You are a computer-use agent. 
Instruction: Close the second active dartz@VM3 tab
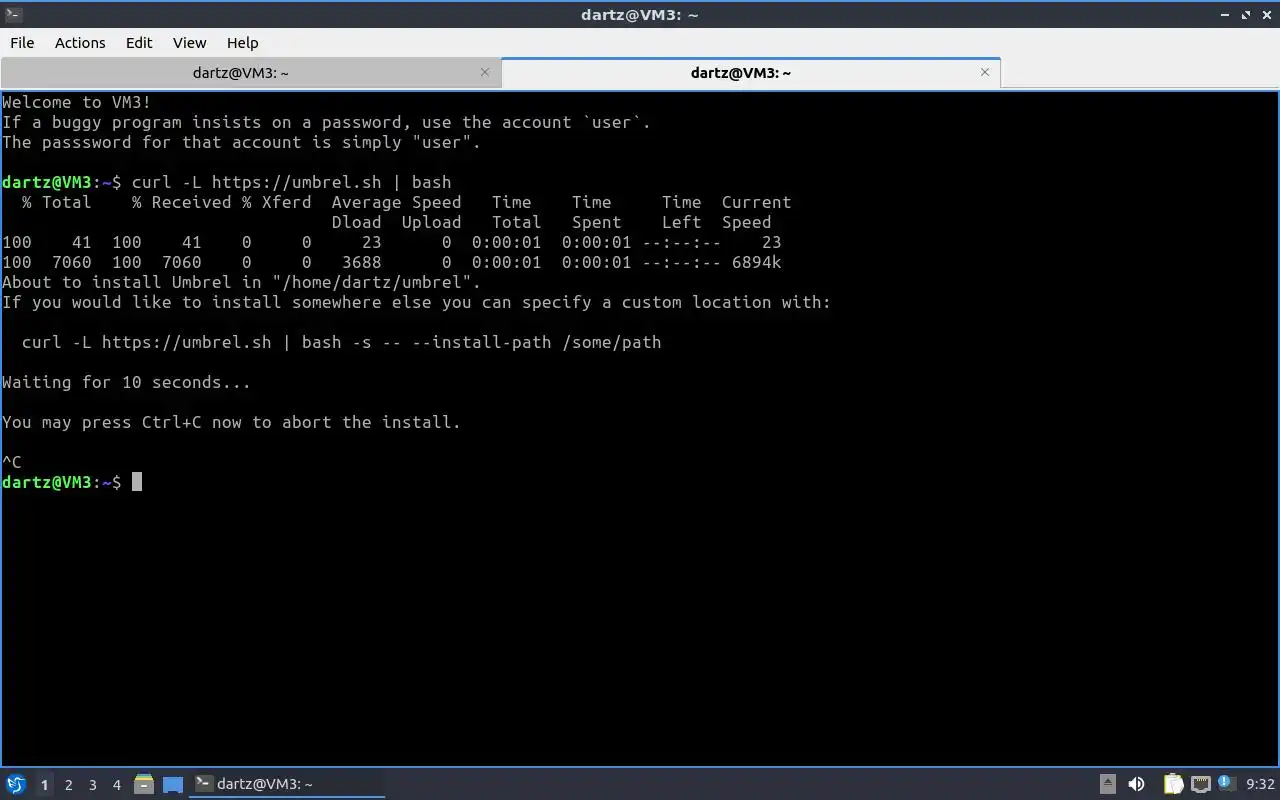985,72
